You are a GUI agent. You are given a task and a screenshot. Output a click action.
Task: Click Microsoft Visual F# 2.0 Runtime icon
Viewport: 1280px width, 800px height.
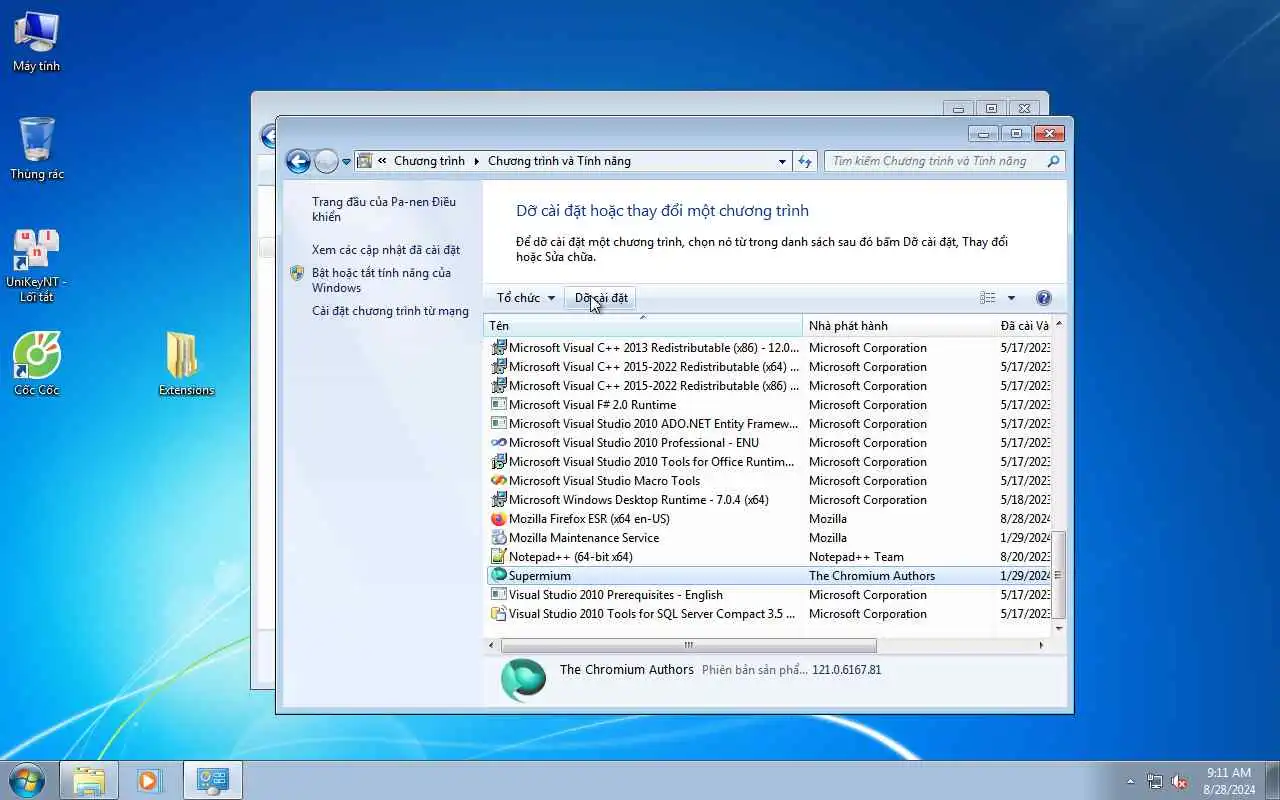pos(499,404)
